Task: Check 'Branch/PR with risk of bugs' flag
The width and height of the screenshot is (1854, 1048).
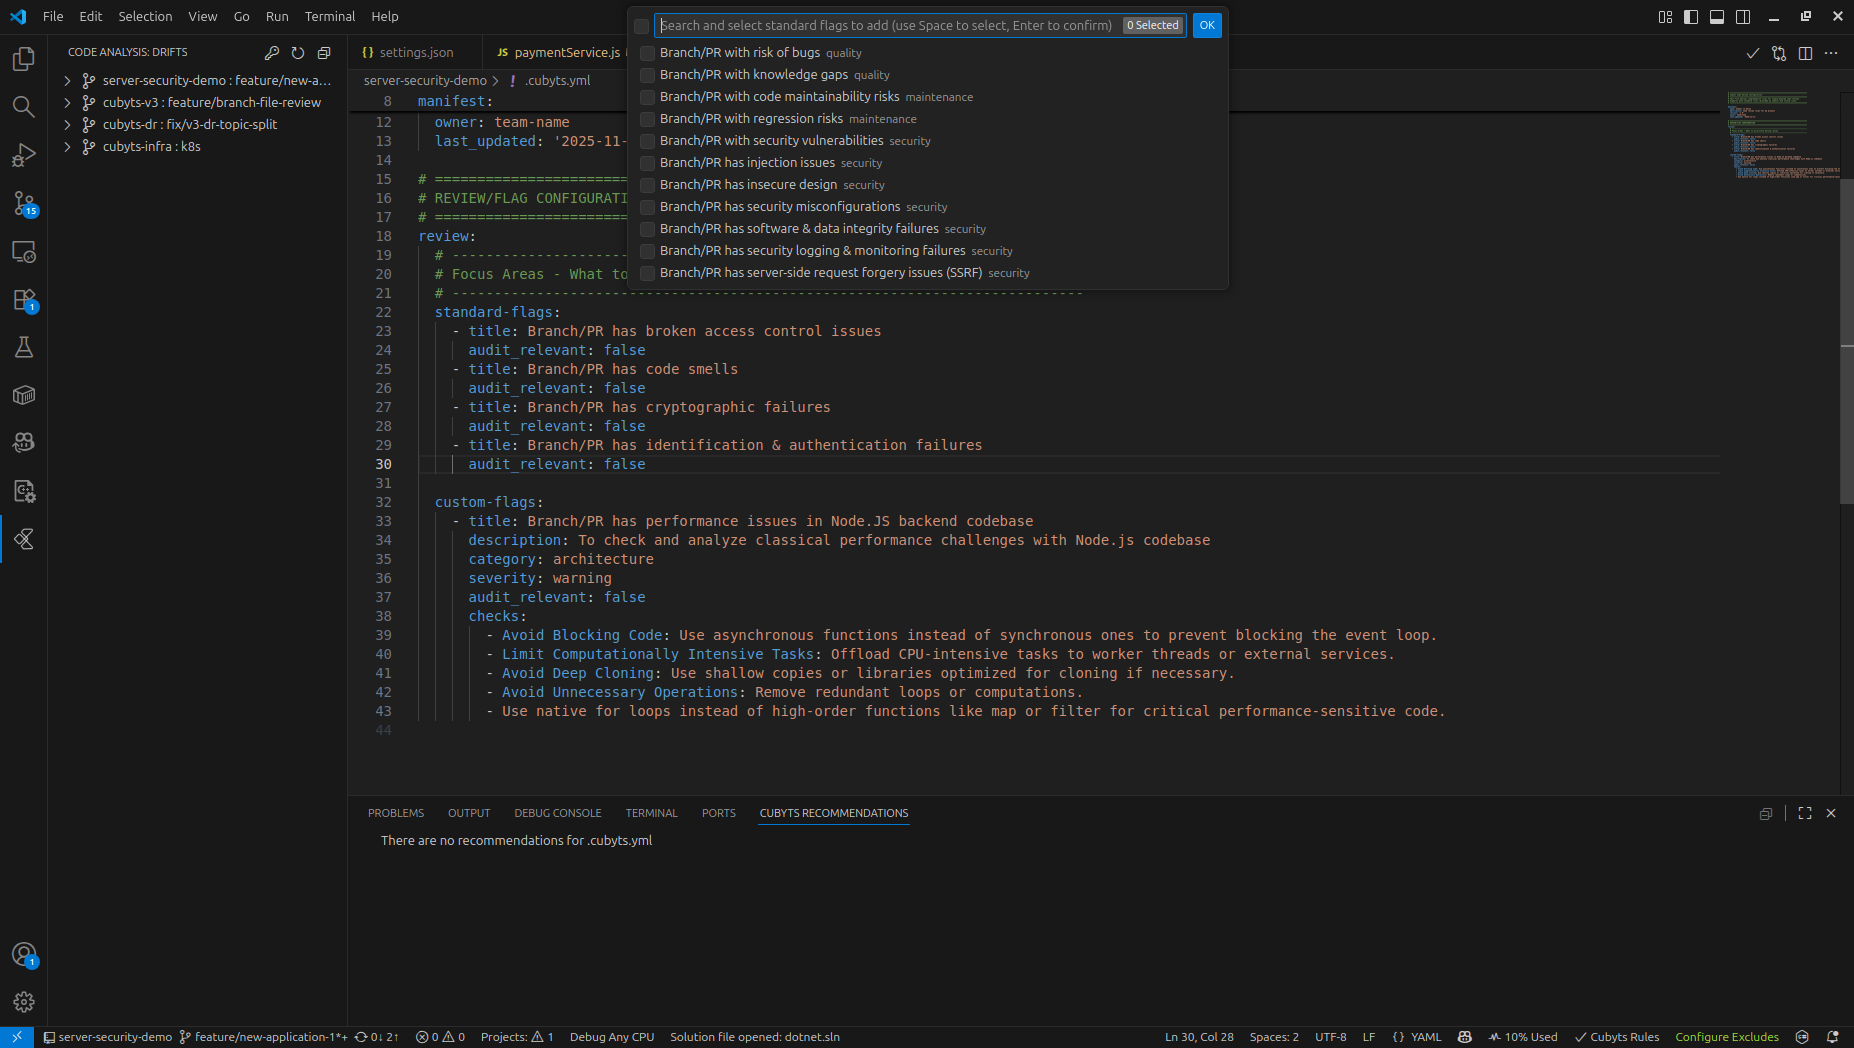Action: (x=648, y=53)
